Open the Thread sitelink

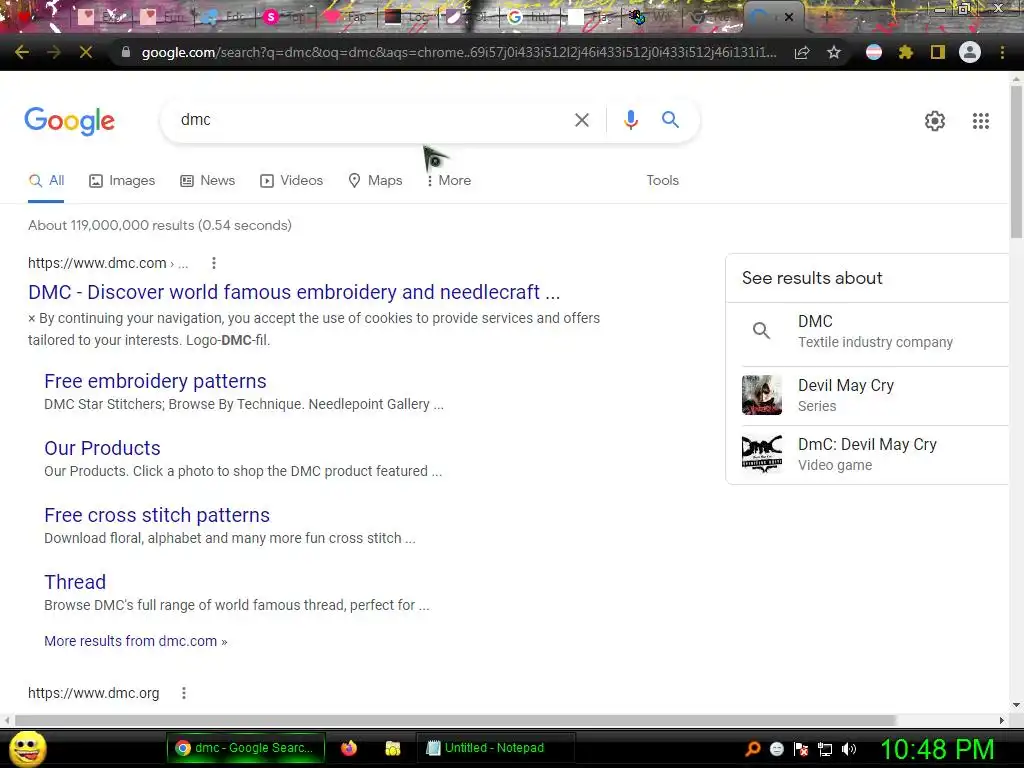75,582
